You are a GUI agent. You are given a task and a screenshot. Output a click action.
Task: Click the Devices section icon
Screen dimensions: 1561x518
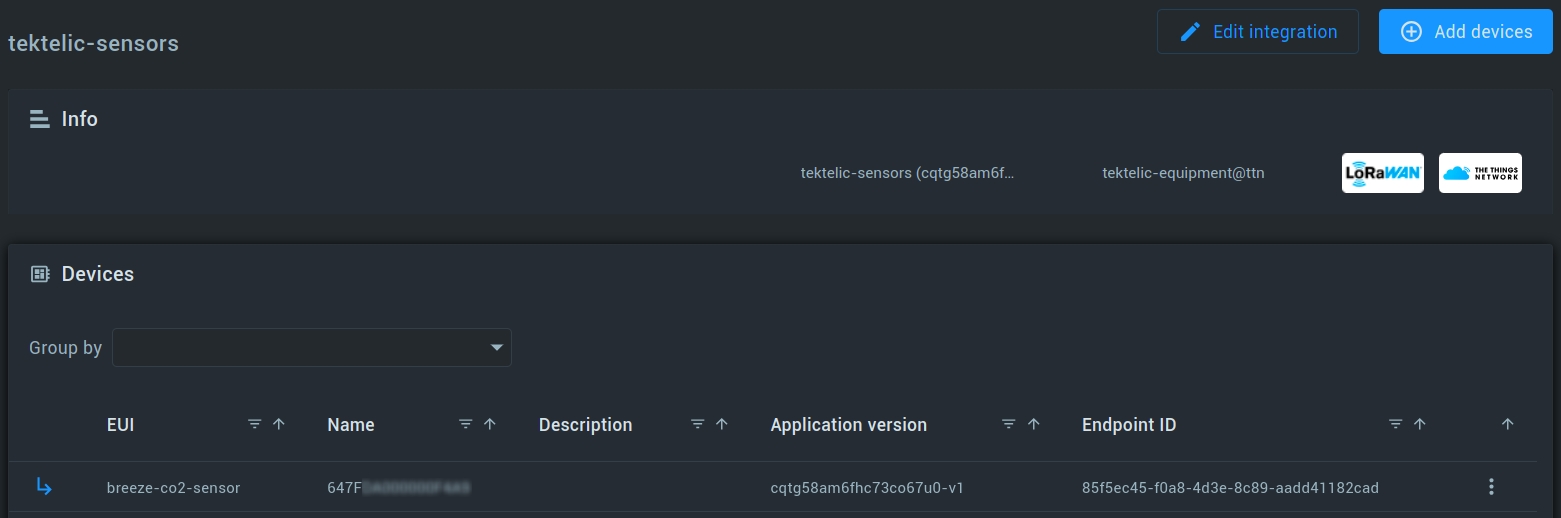click(x=40, y=274)
